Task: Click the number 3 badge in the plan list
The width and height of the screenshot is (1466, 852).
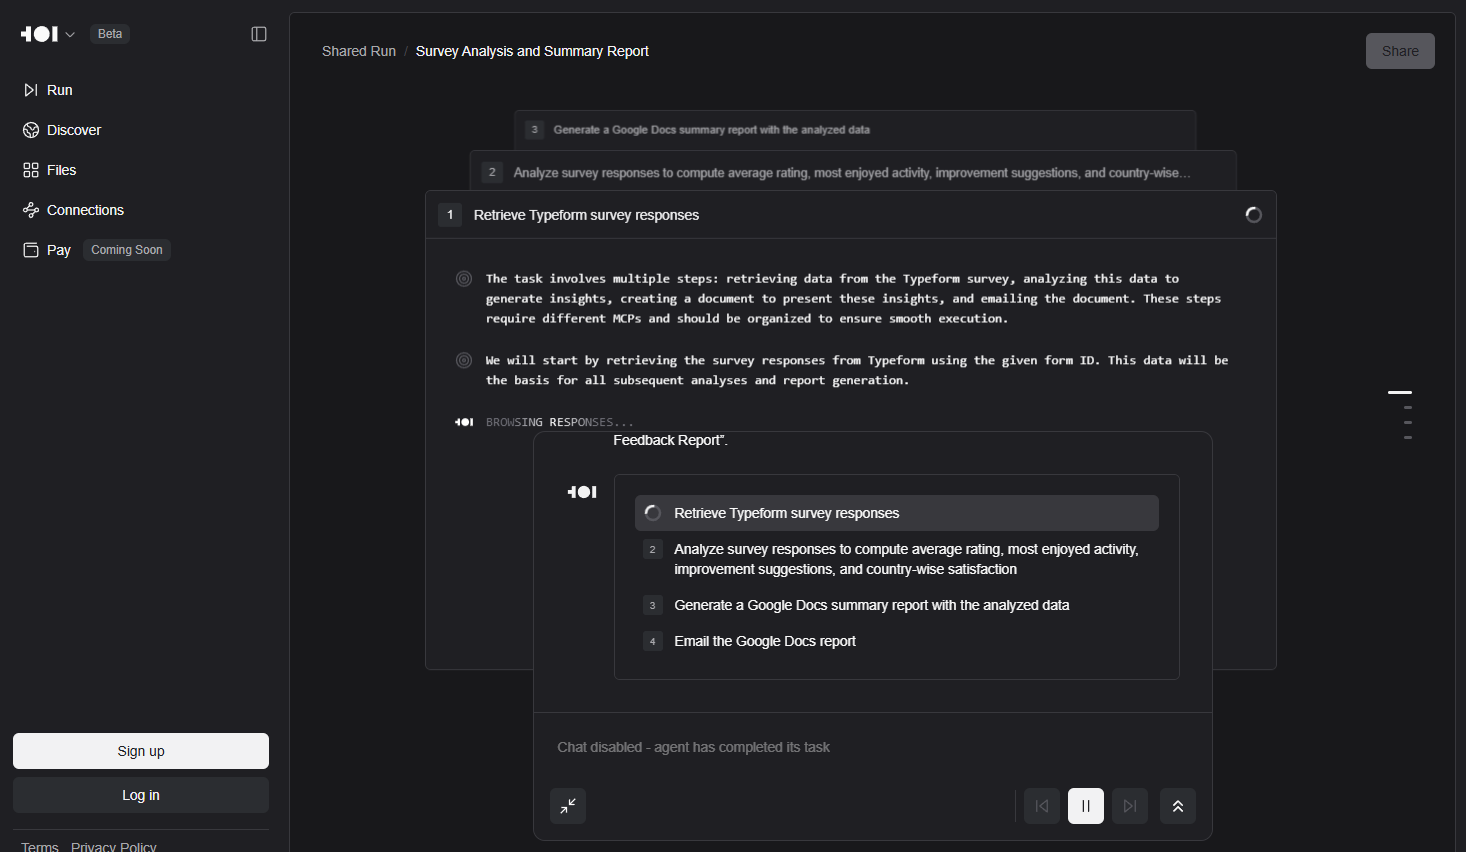Action: pyautogui.click(x=653, y=605)
